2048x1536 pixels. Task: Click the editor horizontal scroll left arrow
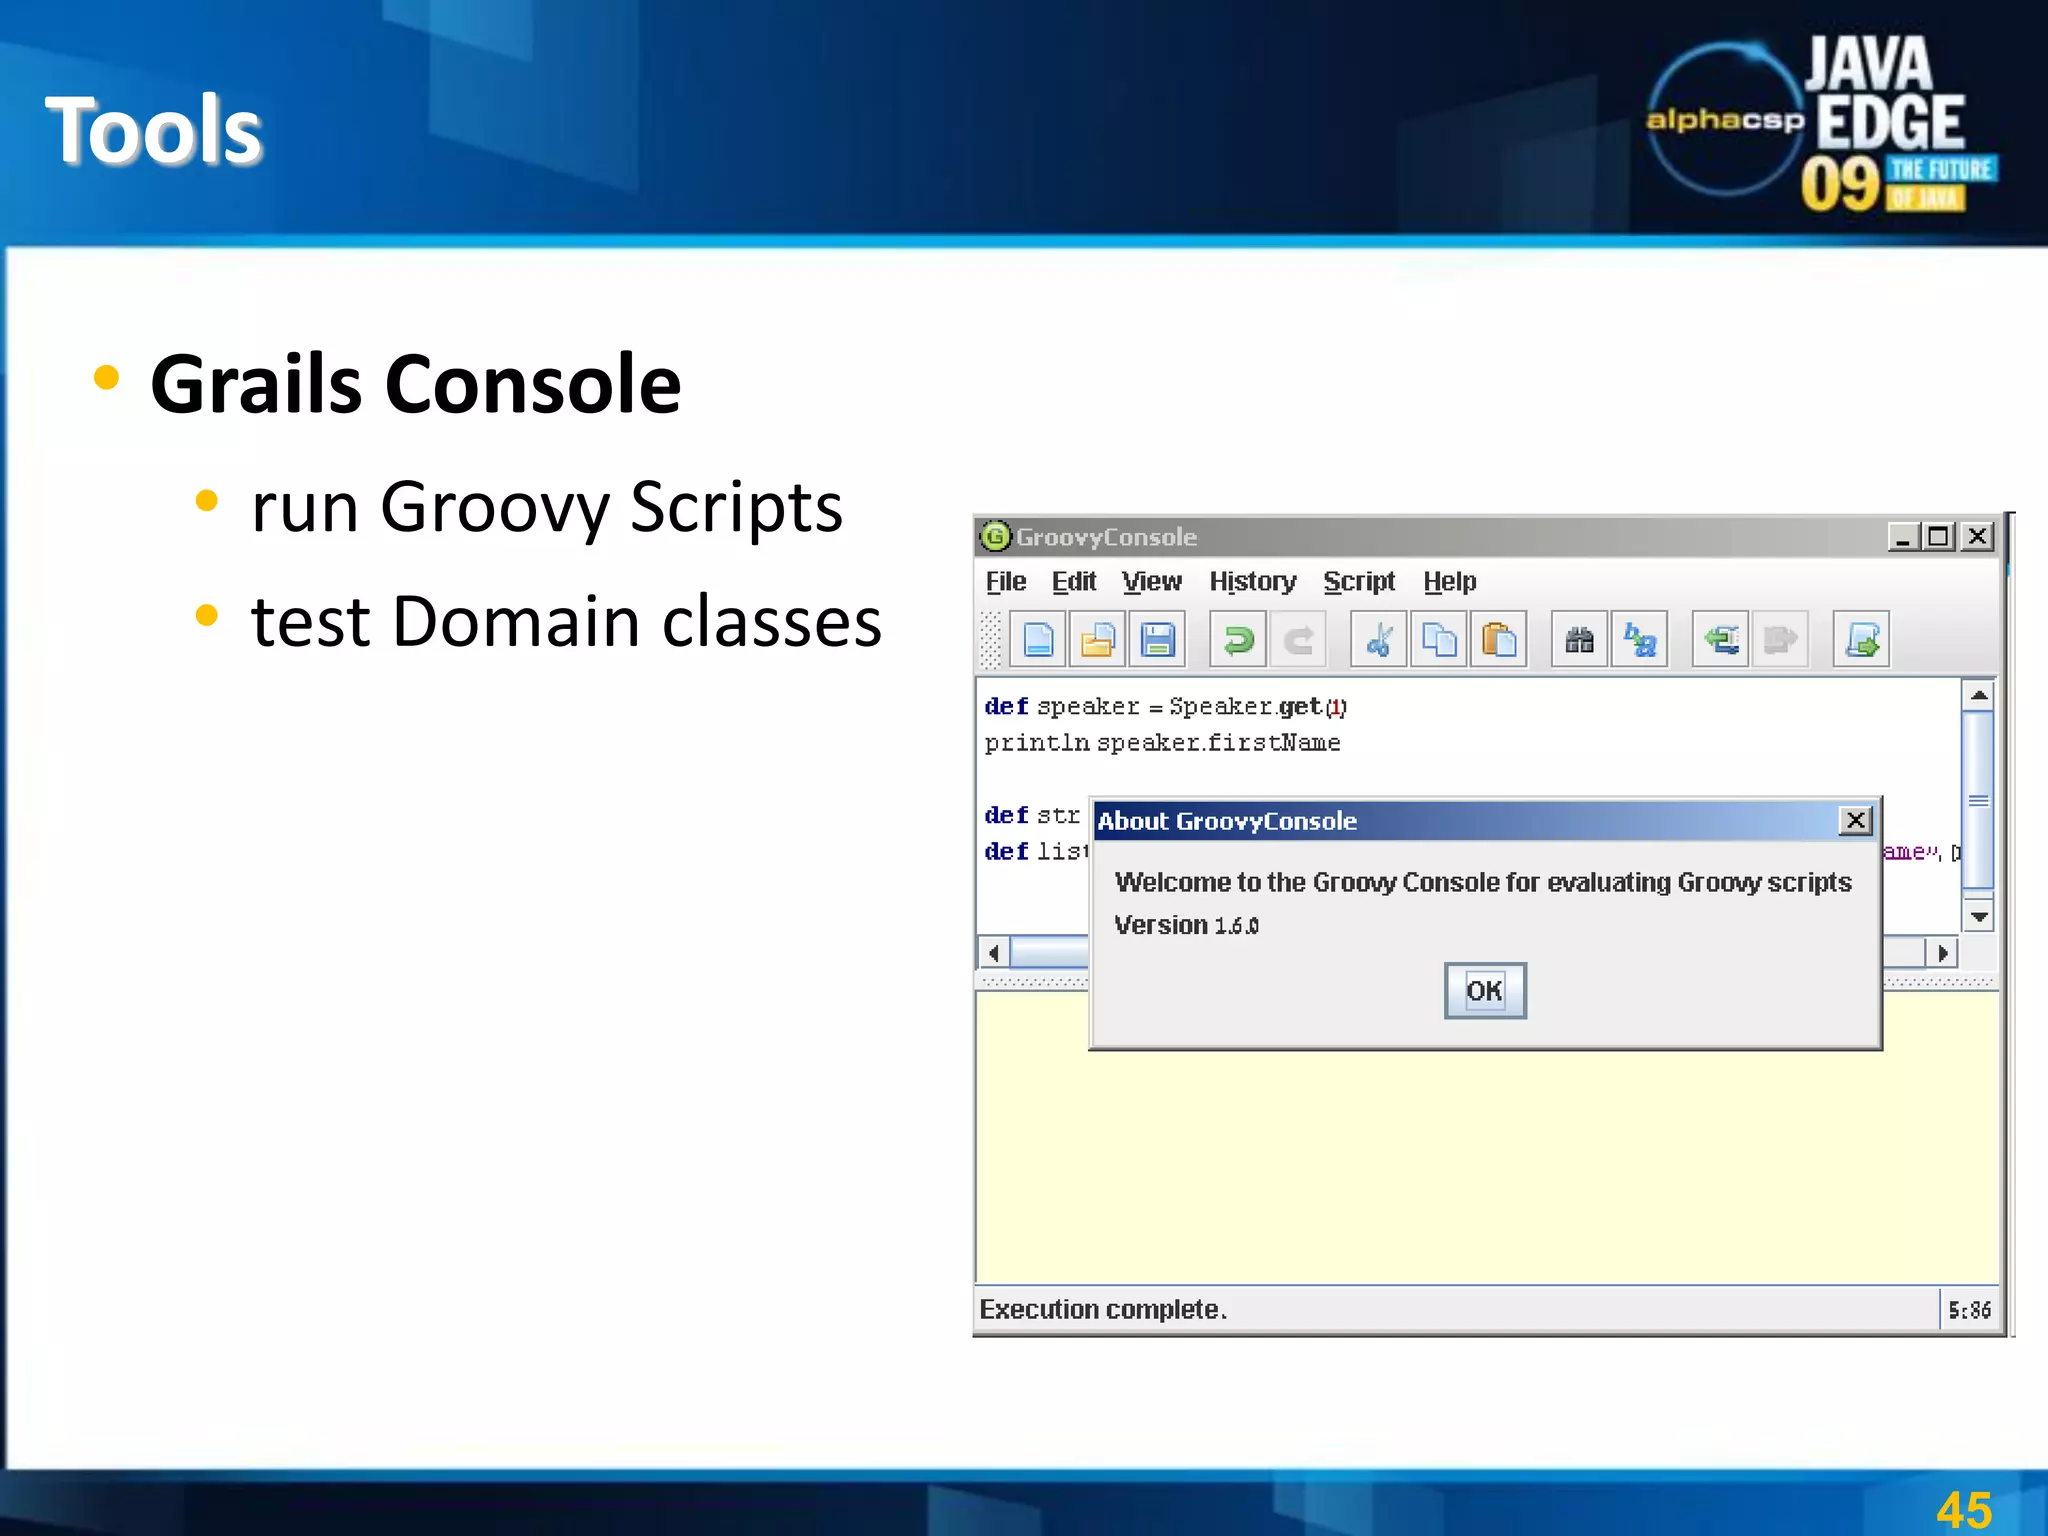(x=993, y=952)
